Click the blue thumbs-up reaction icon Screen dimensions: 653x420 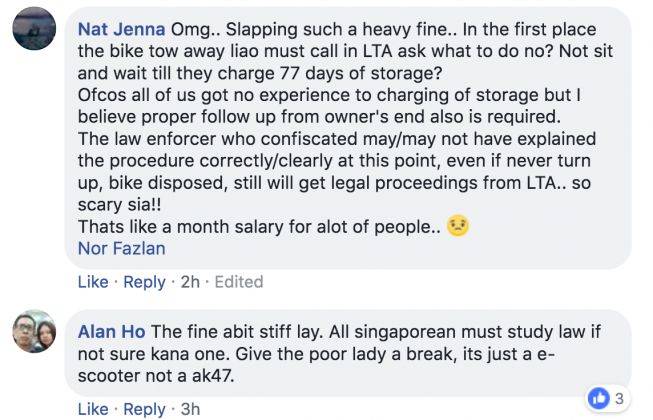(599, 398)
